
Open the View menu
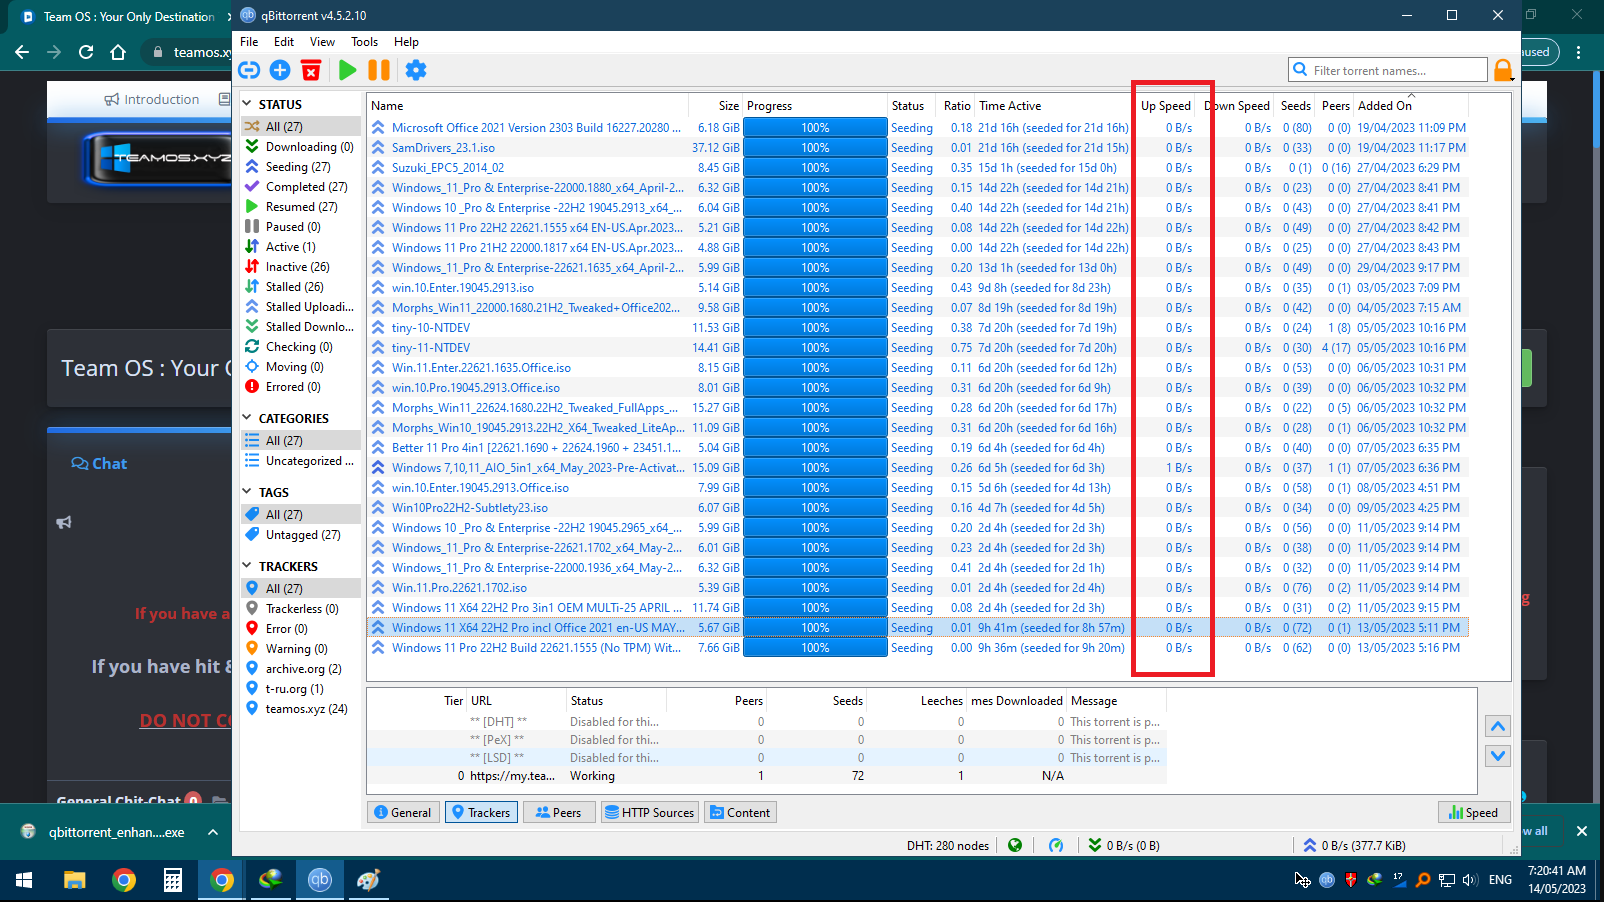pyautogui.click(x=322, y=42)
